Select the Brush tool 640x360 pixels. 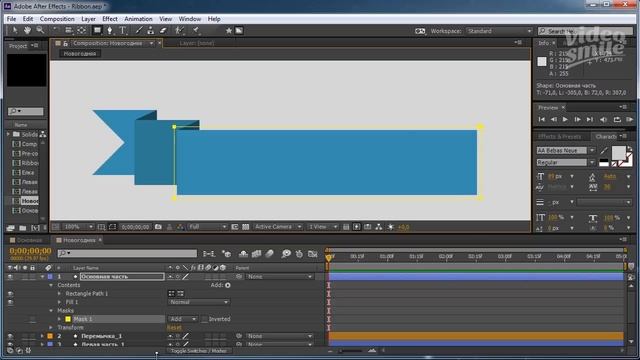click(139, 31)
